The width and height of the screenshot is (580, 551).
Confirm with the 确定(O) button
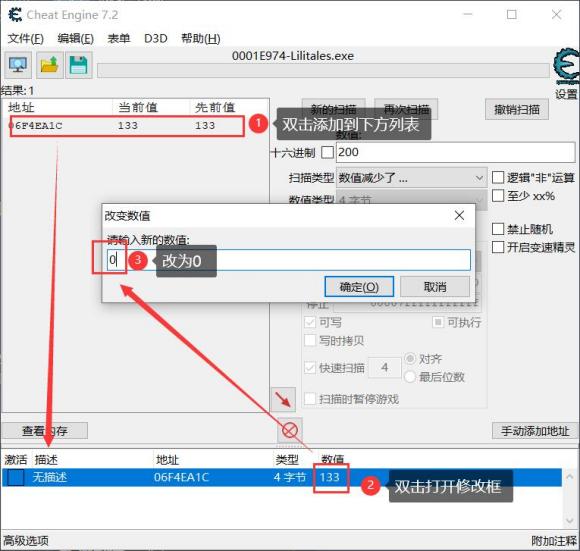(359, 287)
